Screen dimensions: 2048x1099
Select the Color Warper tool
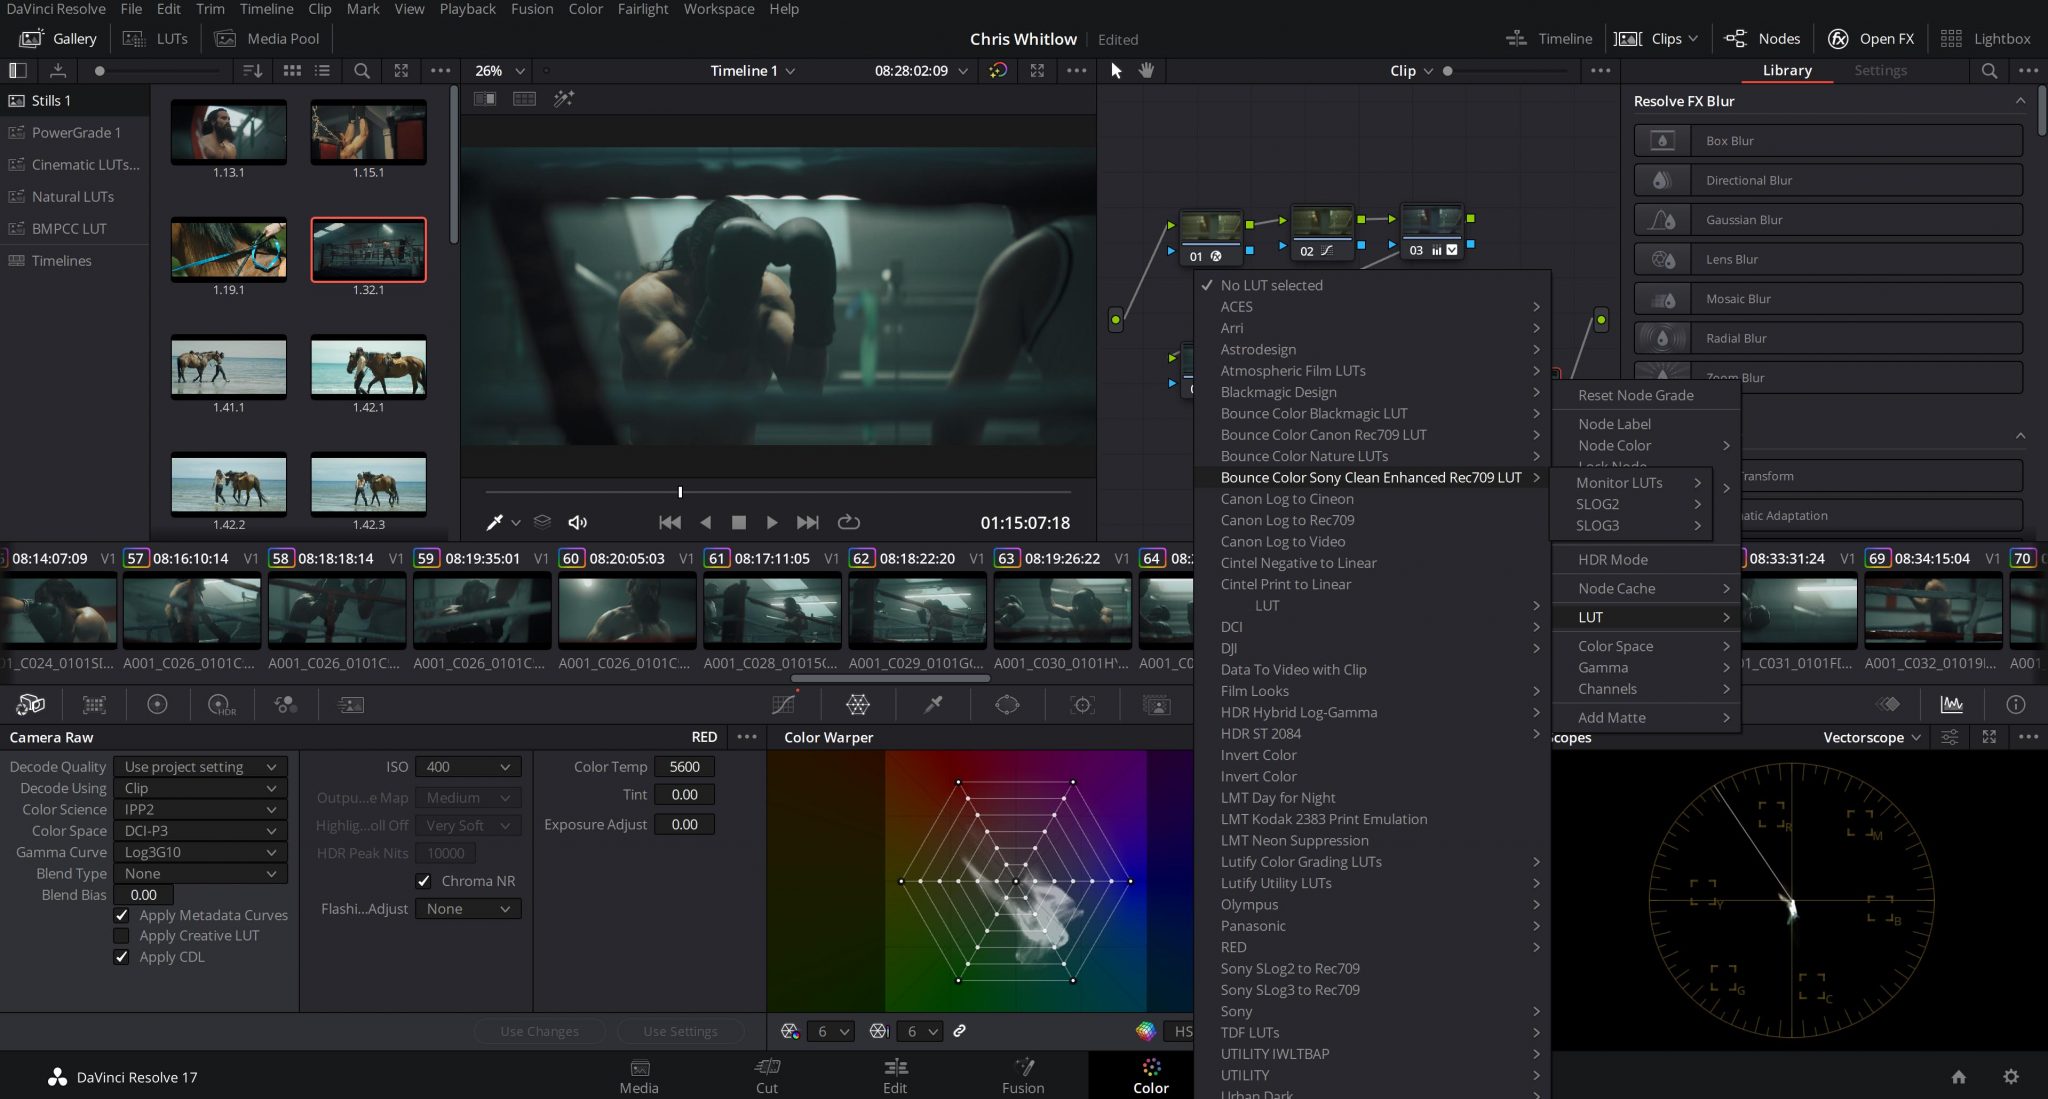tap(857, 704)
